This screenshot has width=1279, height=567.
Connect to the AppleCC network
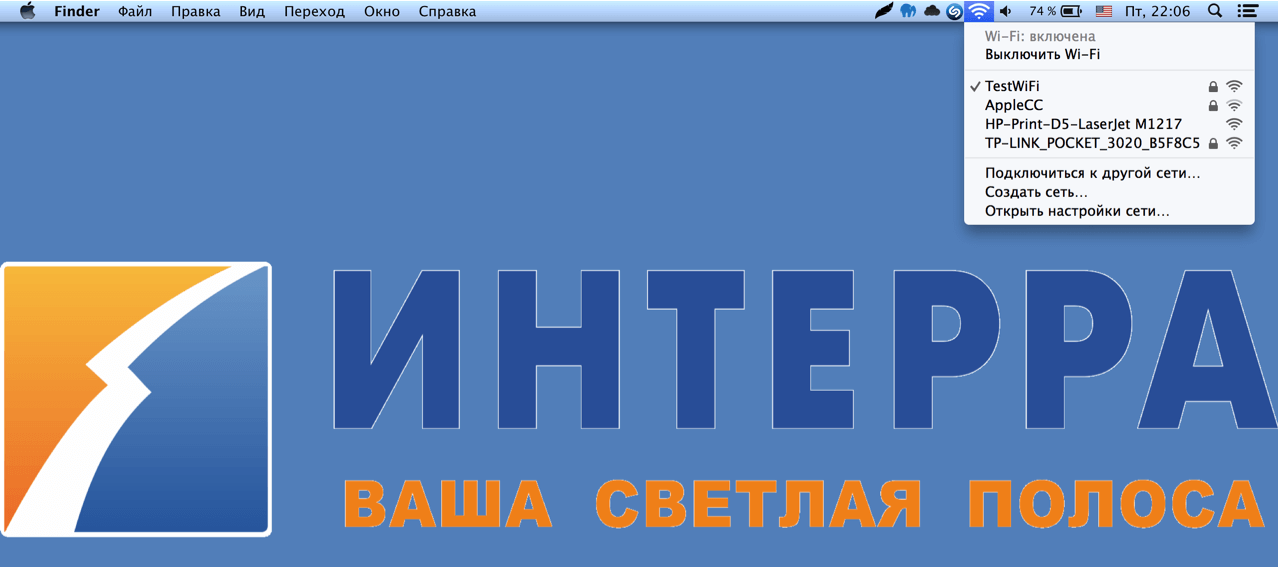1013,105
